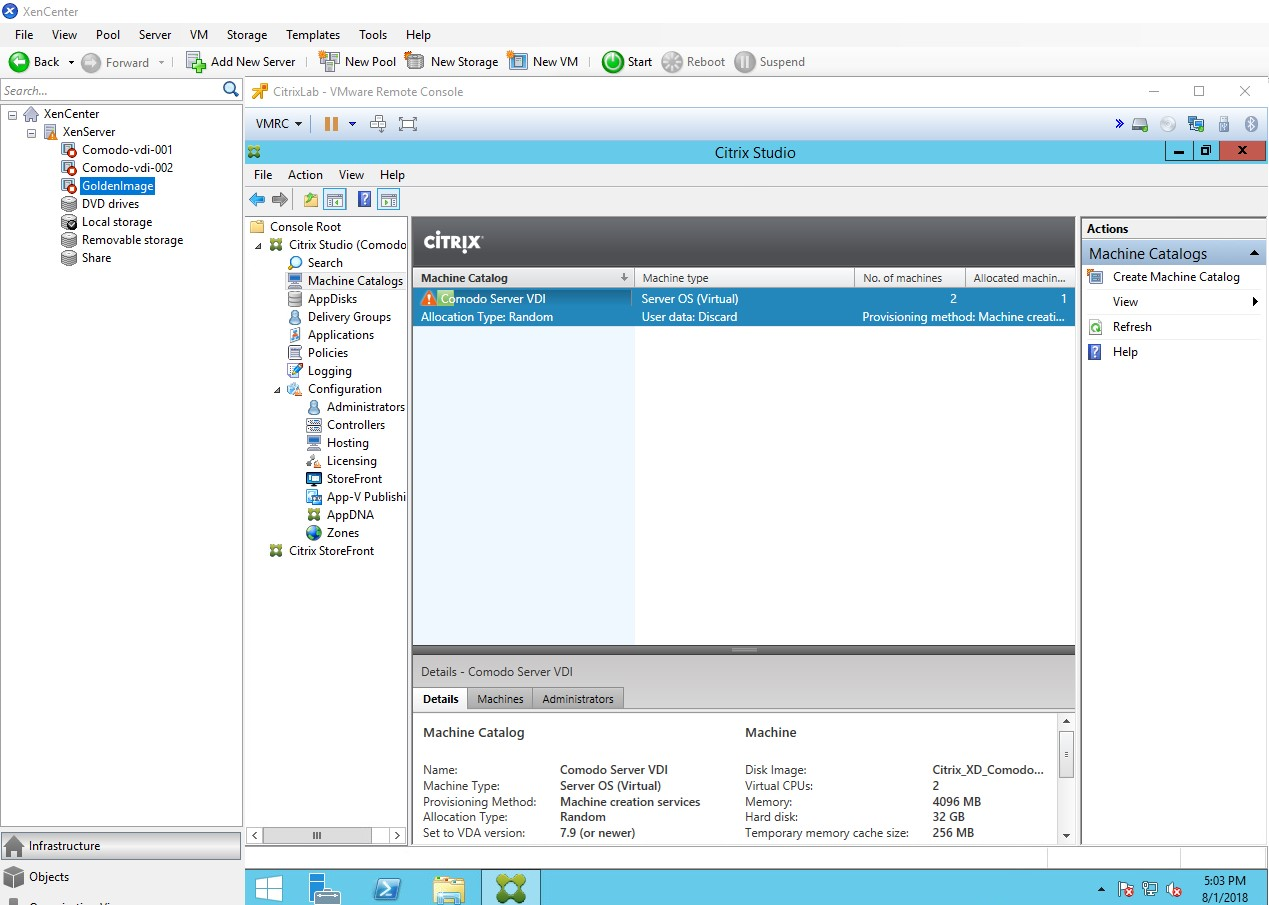
Task: Click the Citrix Studio blue back arrow
Action: click(x=258, y=199)
